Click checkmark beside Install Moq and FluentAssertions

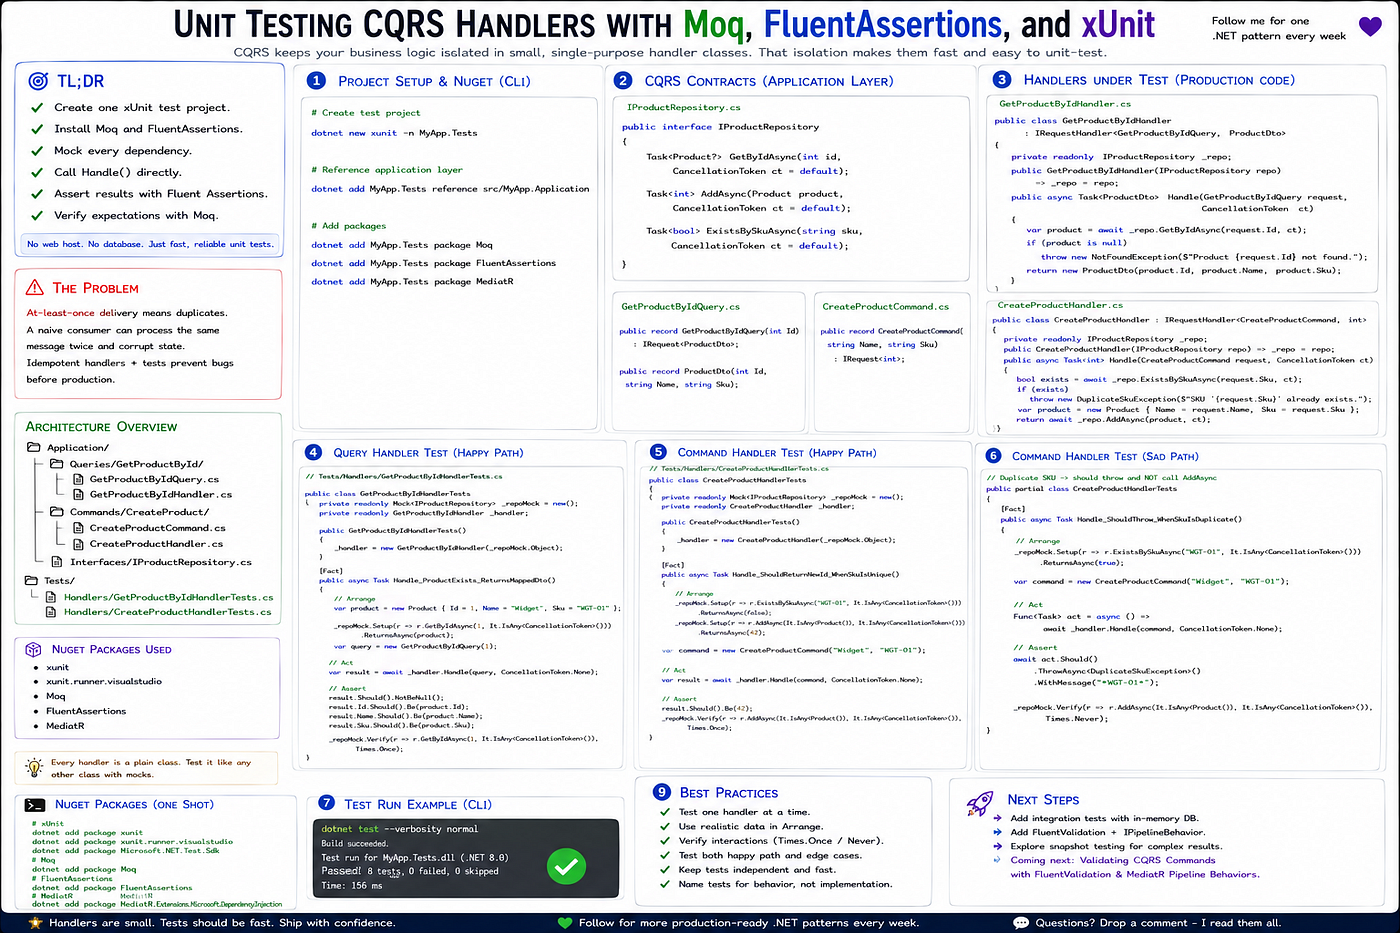(37, 129)
